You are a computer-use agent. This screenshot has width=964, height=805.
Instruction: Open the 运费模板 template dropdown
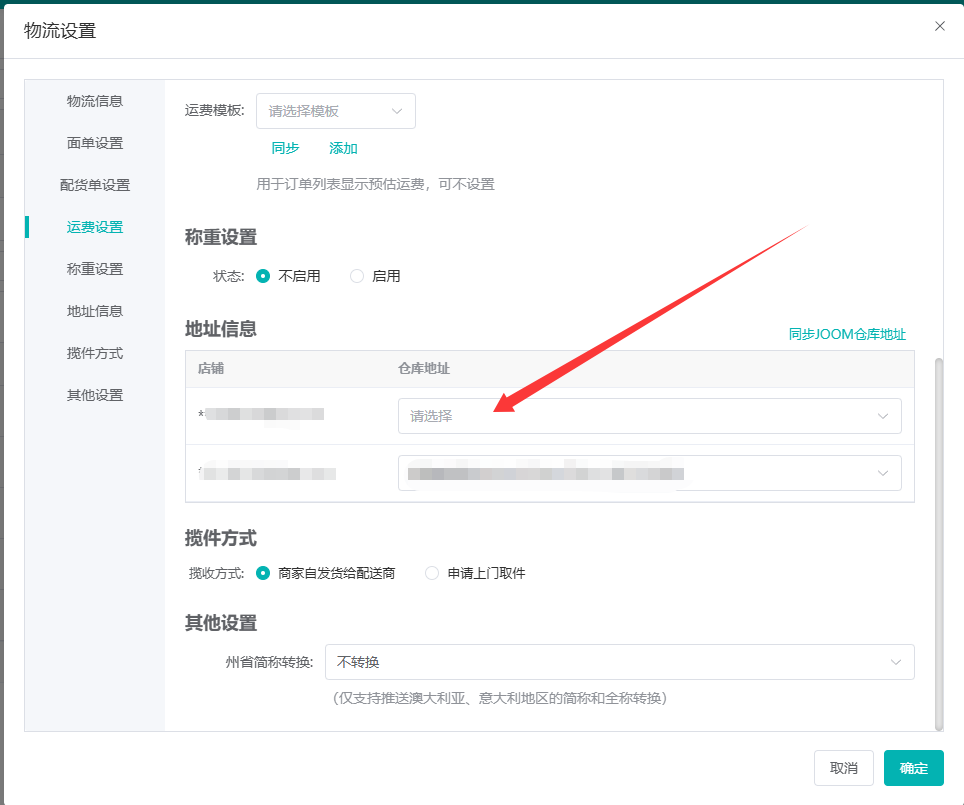click(x=336, y=111)
